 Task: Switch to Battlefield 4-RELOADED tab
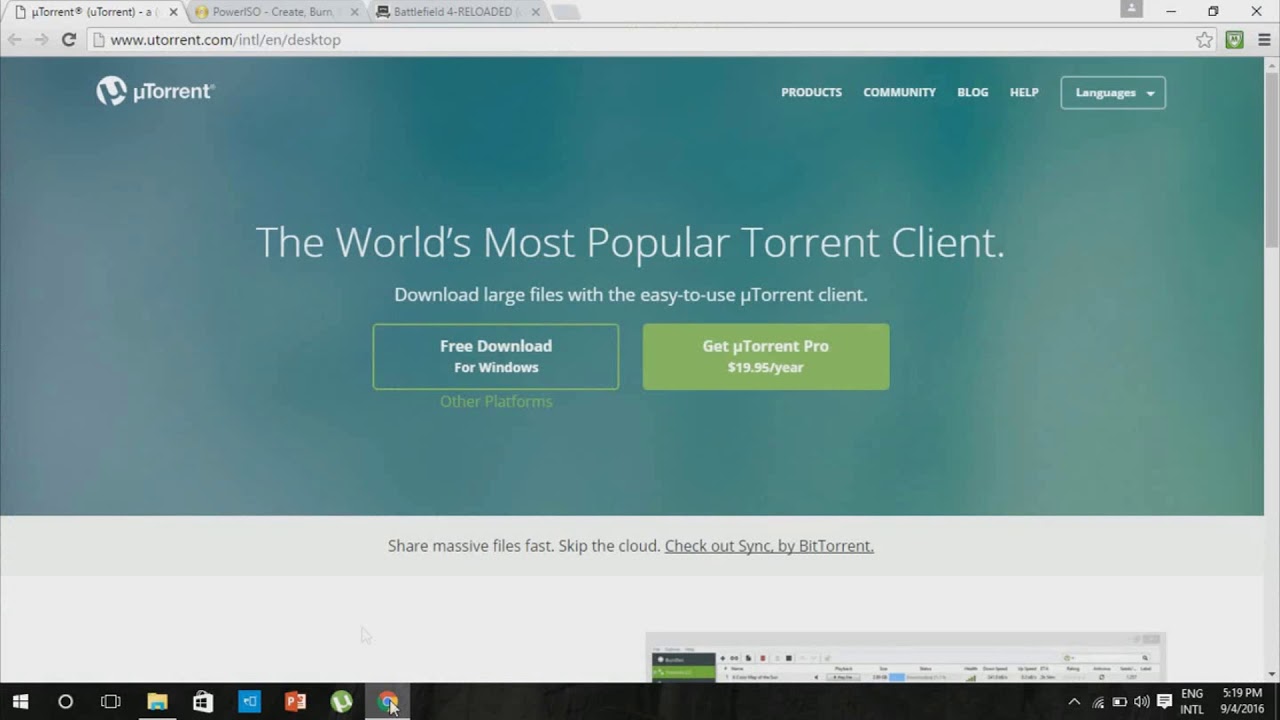pos(458,12)
